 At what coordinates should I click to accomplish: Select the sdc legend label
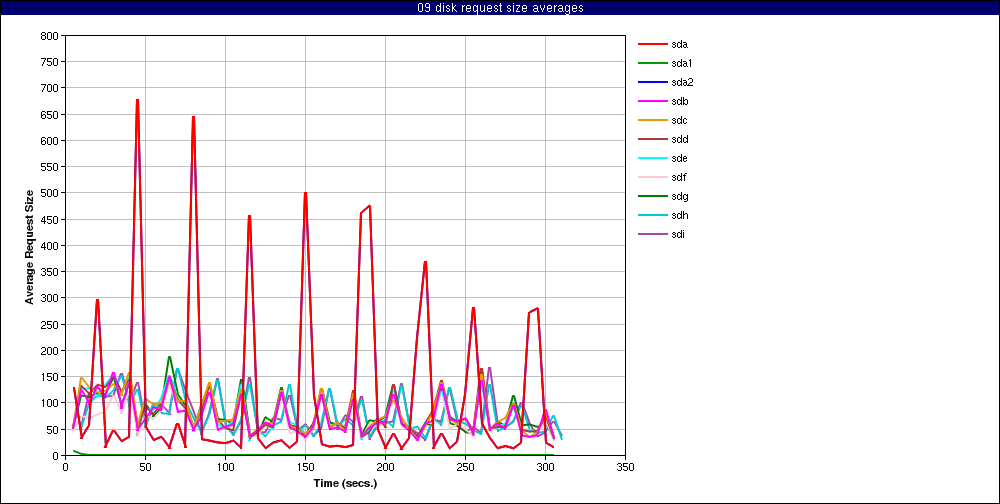679,121
